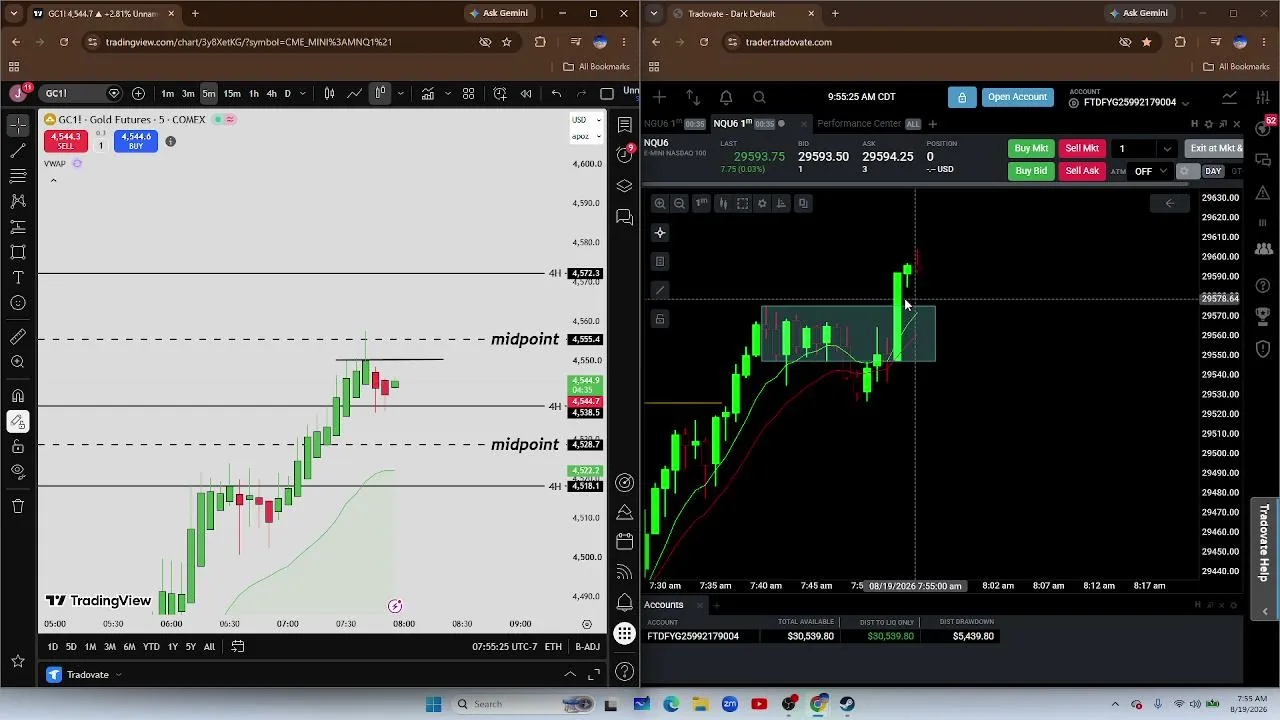Click the red Sell Mkt button

[x=1082, y=149]
